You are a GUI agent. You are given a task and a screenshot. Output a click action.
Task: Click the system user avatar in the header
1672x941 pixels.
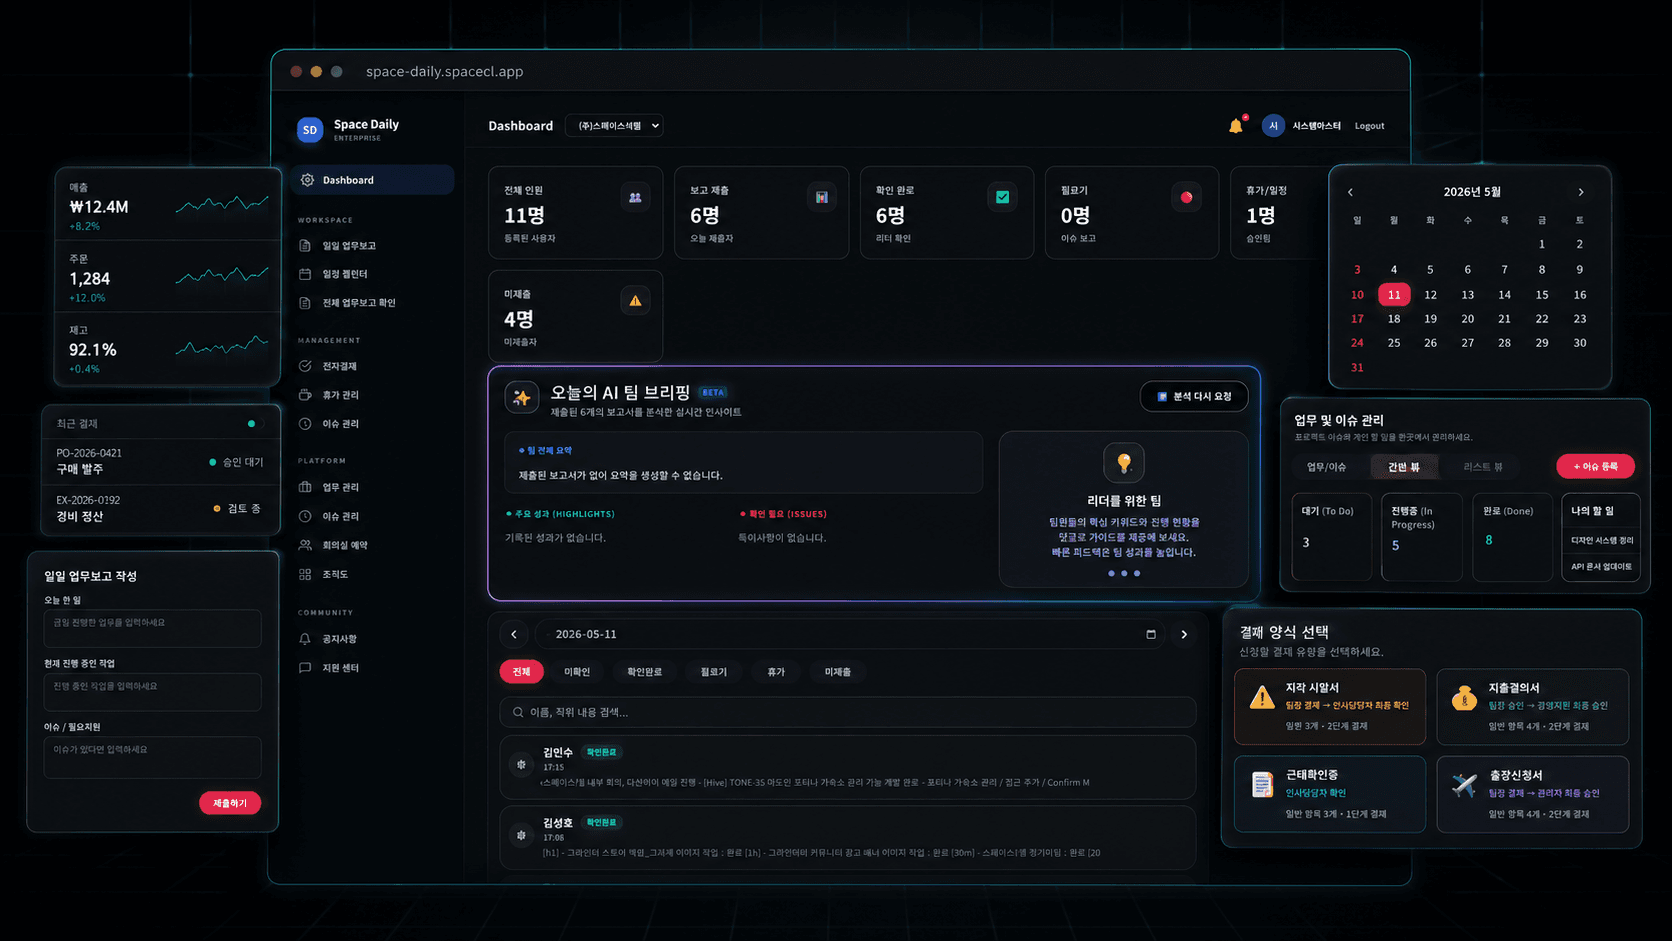[x=1273, y=126]
